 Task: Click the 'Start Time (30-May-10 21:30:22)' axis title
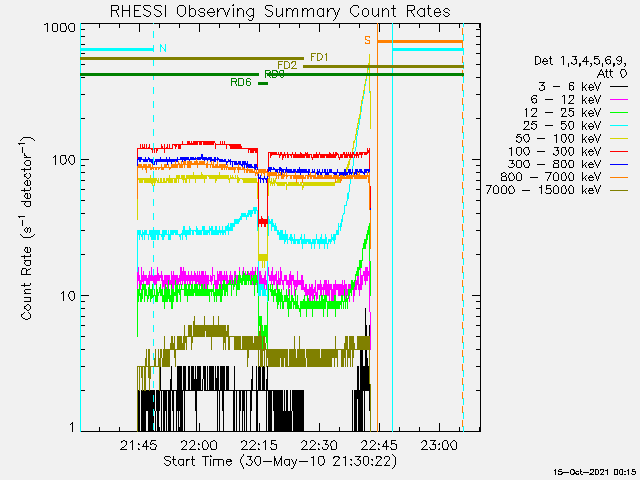[280, 462]
